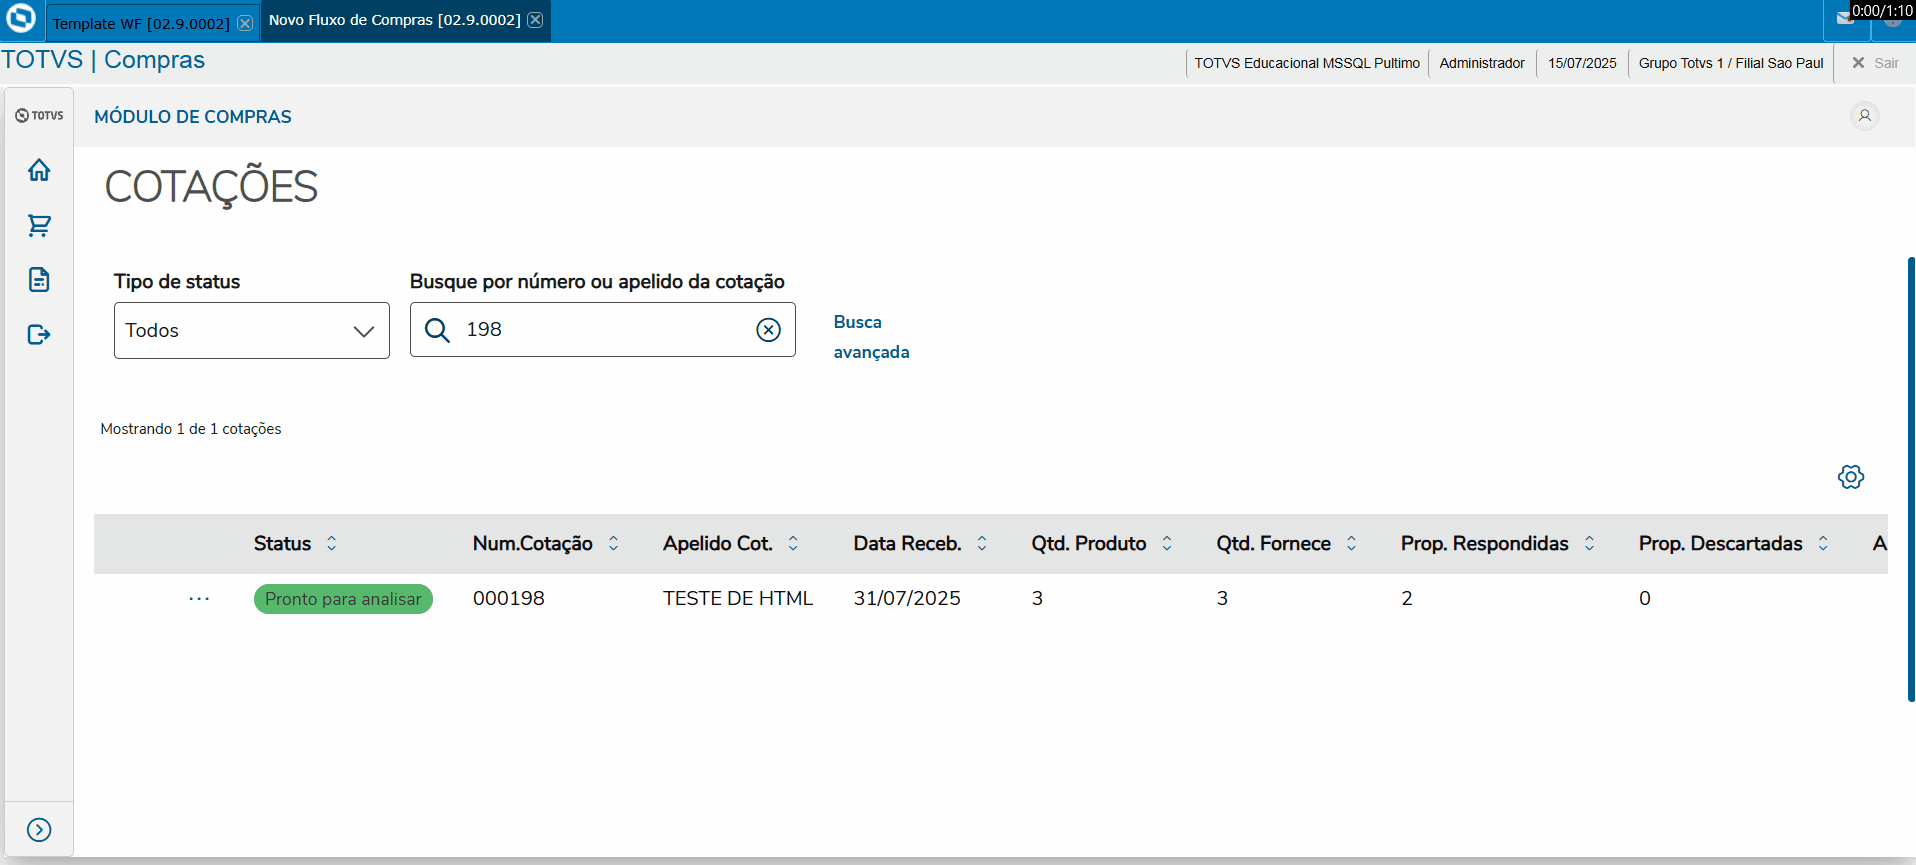Click the search magnifier icon
Image resolution: width=1916 pixels, height=865 pixels.
(437, 330)
